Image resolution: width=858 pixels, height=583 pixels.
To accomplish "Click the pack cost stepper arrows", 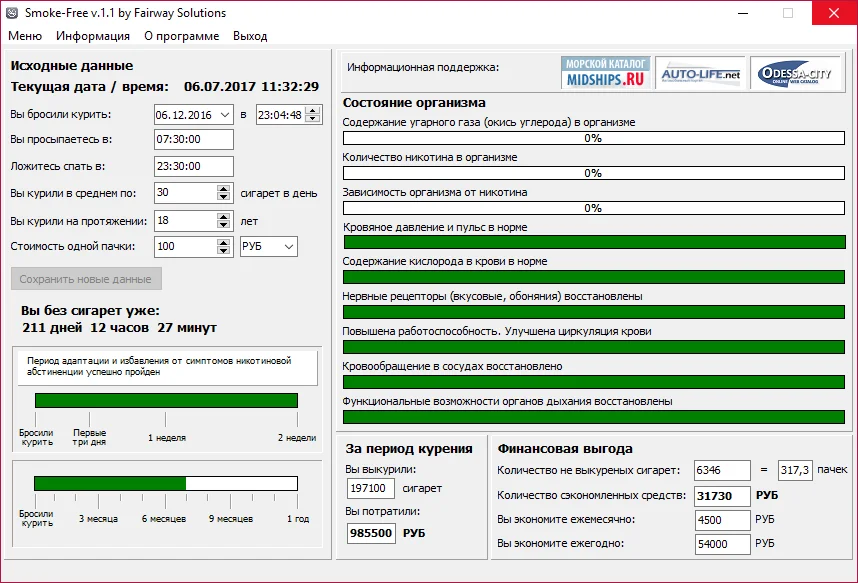I will (x=223, y=246).
